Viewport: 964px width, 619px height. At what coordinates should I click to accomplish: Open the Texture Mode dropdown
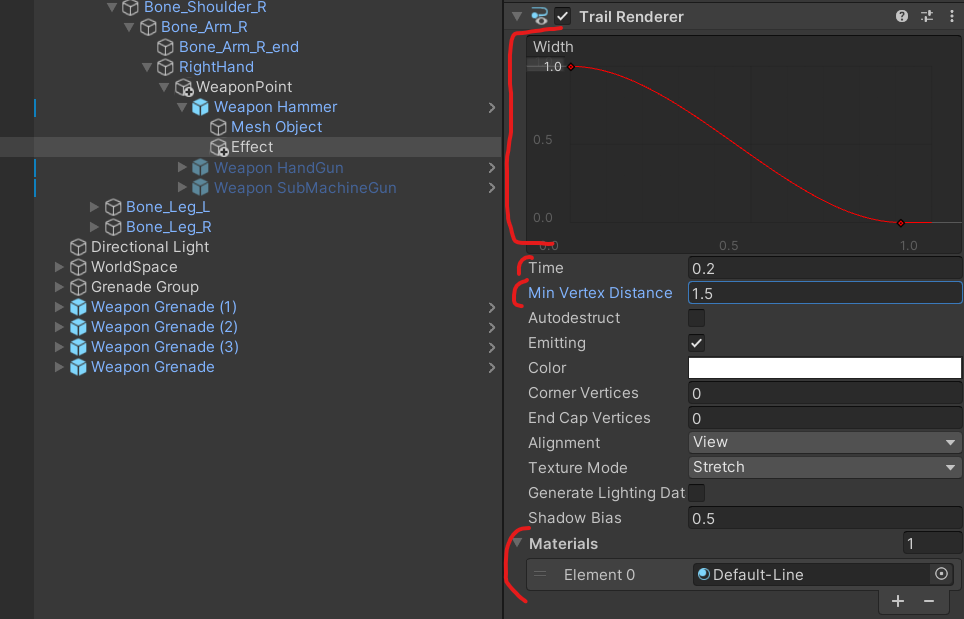coord(824,467)
